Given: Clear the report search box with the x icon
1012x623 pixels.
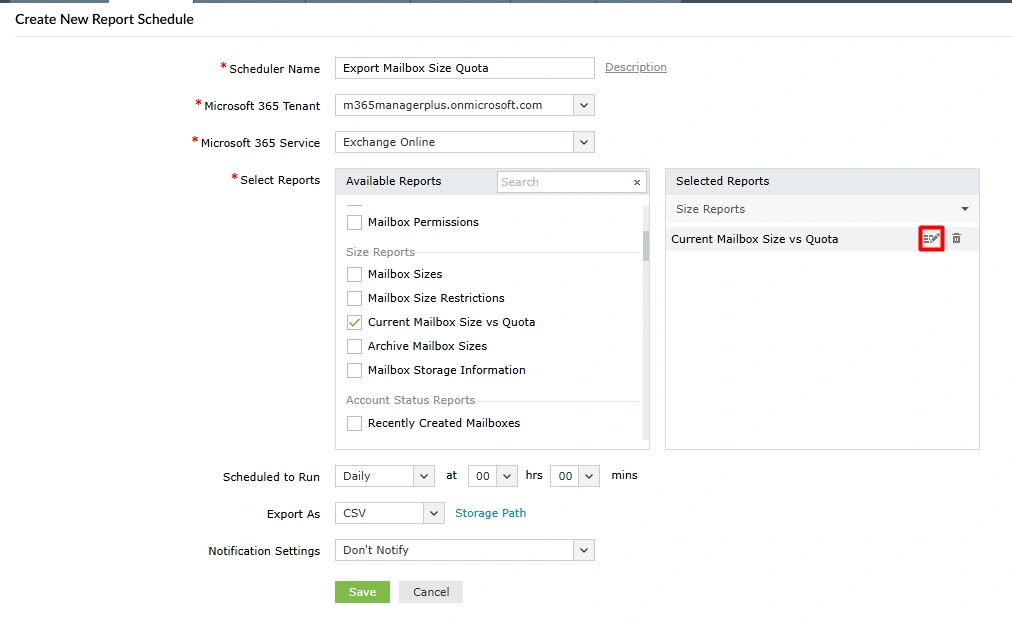Looking at the screenshot, I should click(x=637, y=183).
